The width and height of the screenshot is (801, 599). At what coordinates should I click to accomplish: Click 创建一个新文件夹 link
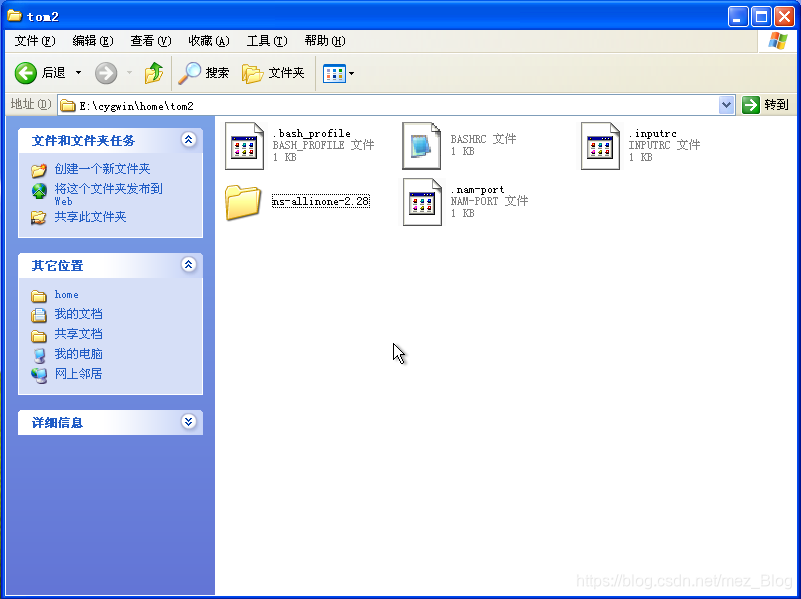click(102, 169)
